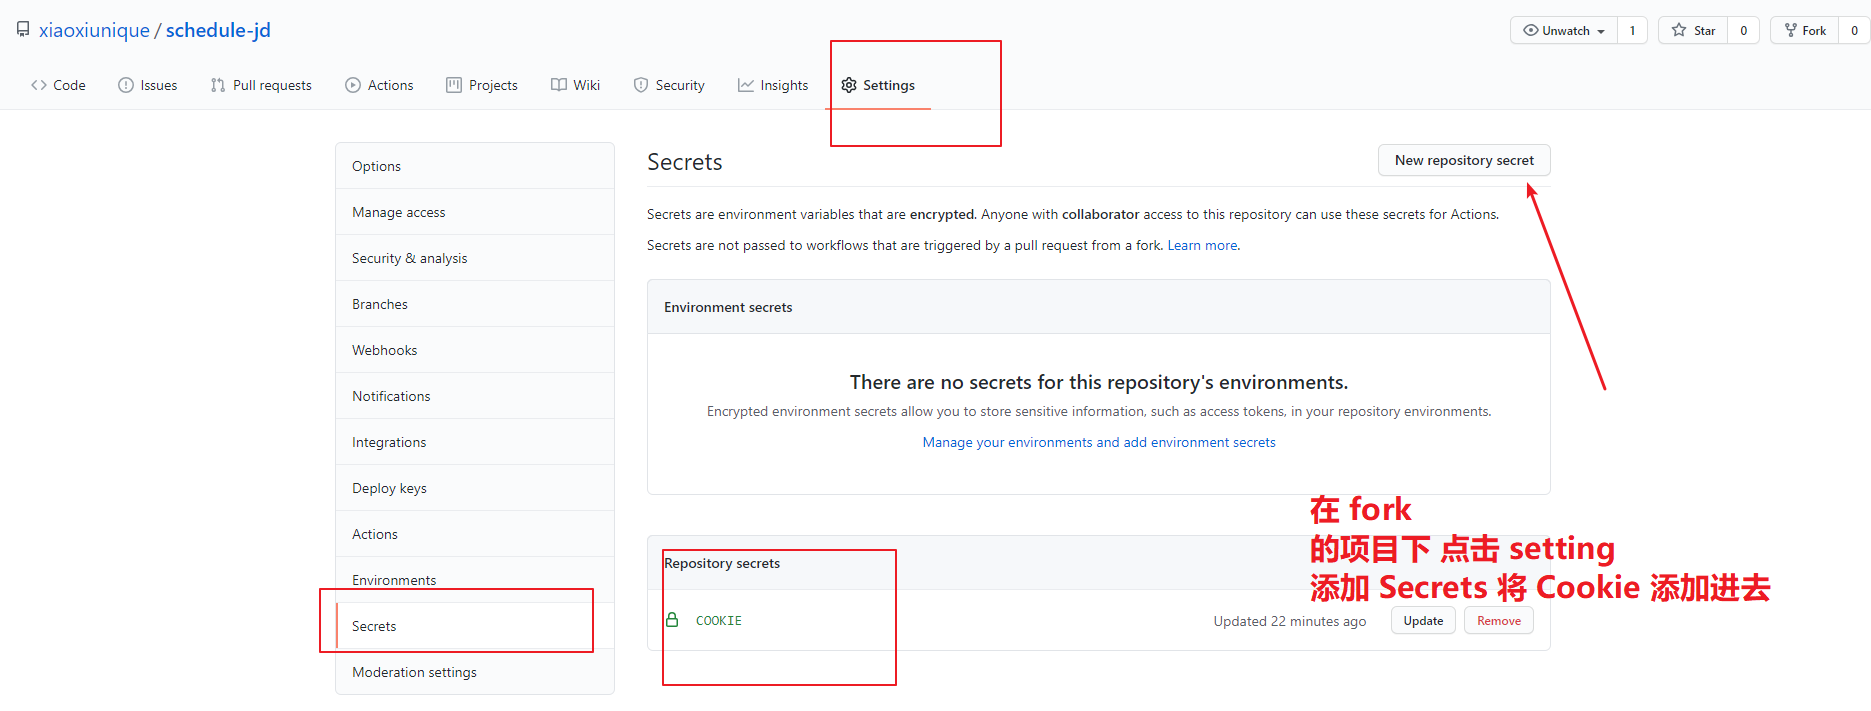Open Manage your environments link
1871x711 pixels.
click(1099, 442)
